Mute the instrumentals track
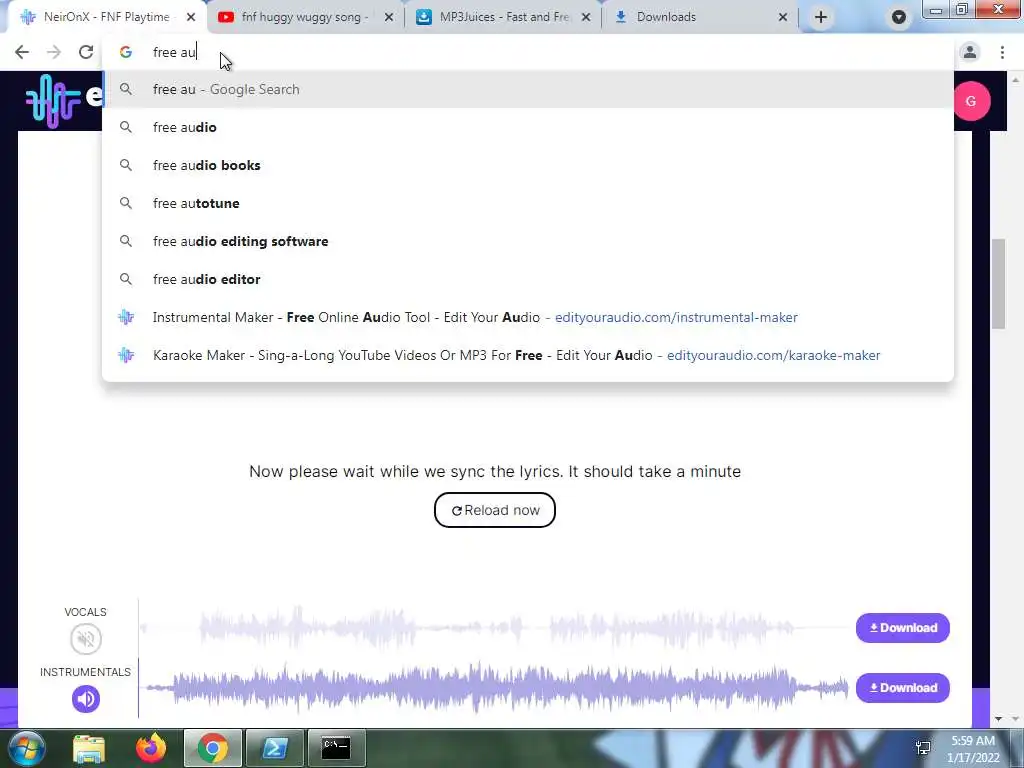Screen dimensions: 1024x768 click(86, 699)
